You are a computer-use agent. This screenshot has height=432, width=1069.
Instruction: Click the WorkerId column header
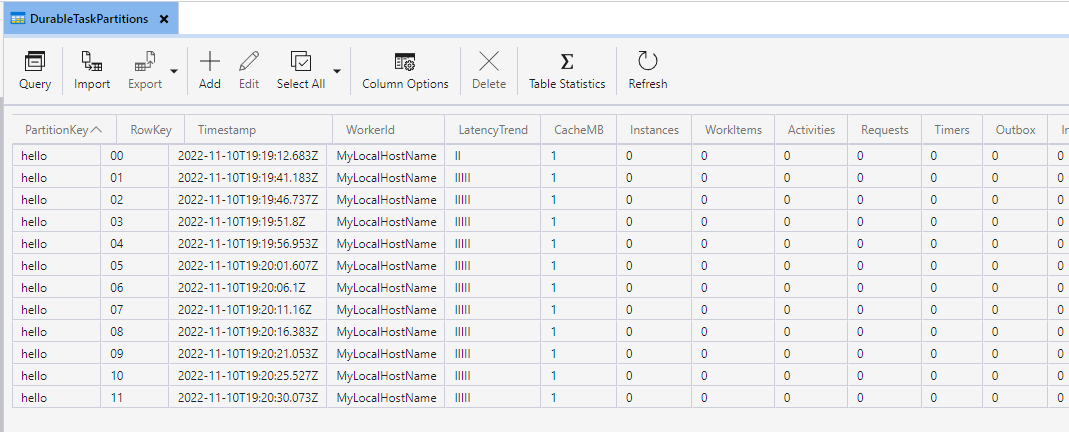coord(370,130)
